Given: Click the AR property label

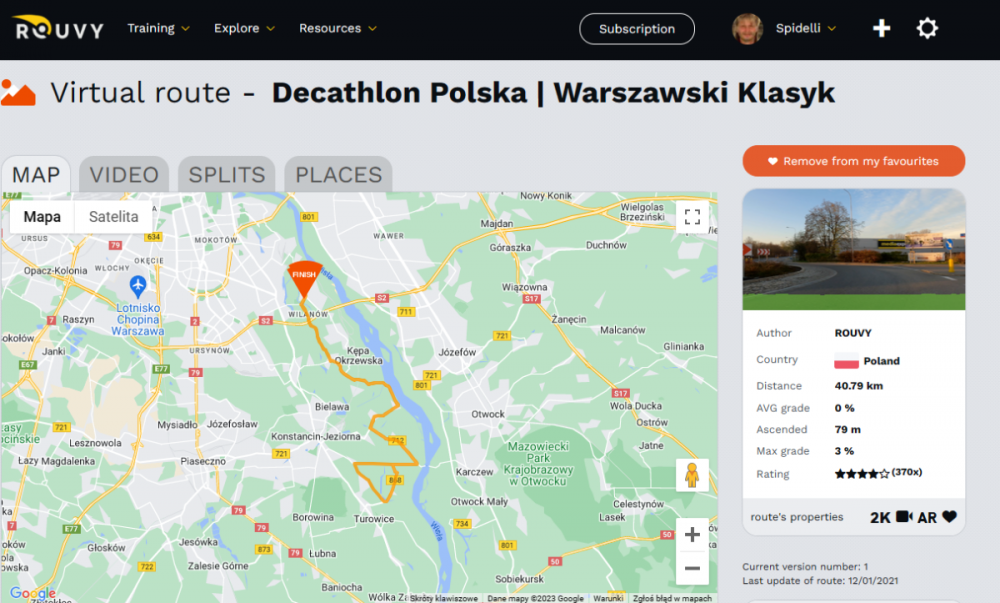Looking at the screenshot, I should [927, 518].
